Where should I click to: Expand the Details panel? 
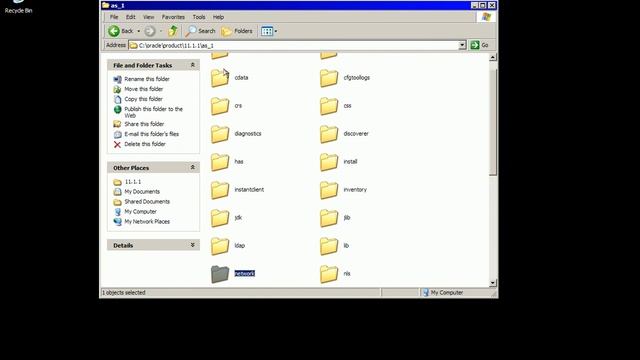tap(193, 245)
